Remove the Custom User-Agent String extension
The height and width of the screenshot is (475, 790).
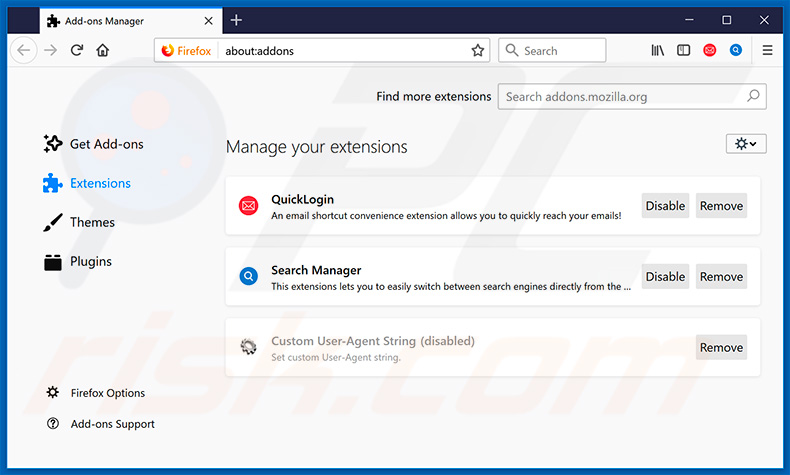pyautogui.click(x=721, y=348)
